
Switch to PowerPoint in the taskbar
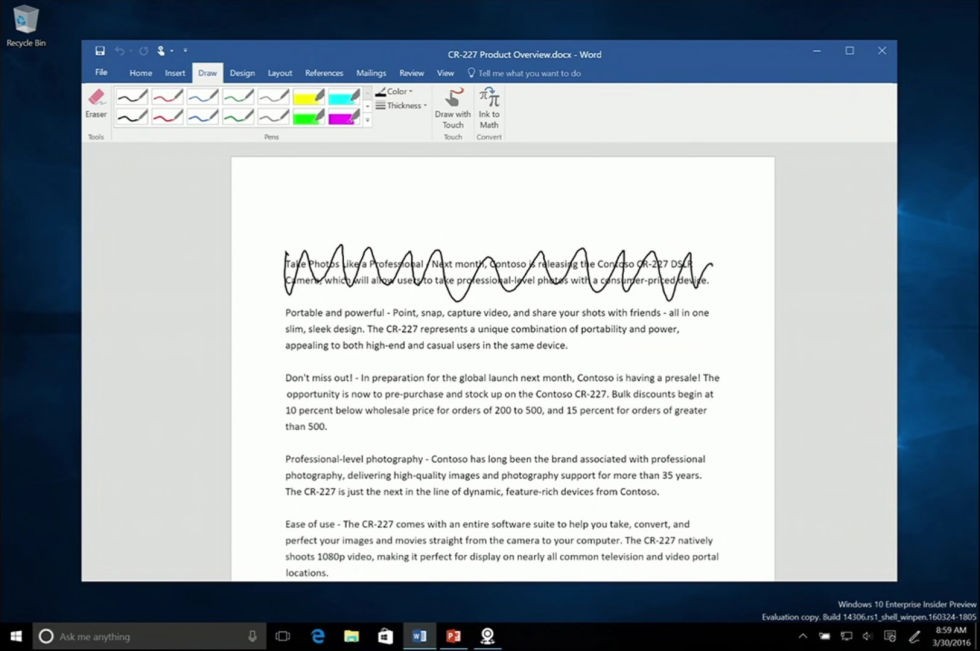pyautogui.click(x=453, y=636)
